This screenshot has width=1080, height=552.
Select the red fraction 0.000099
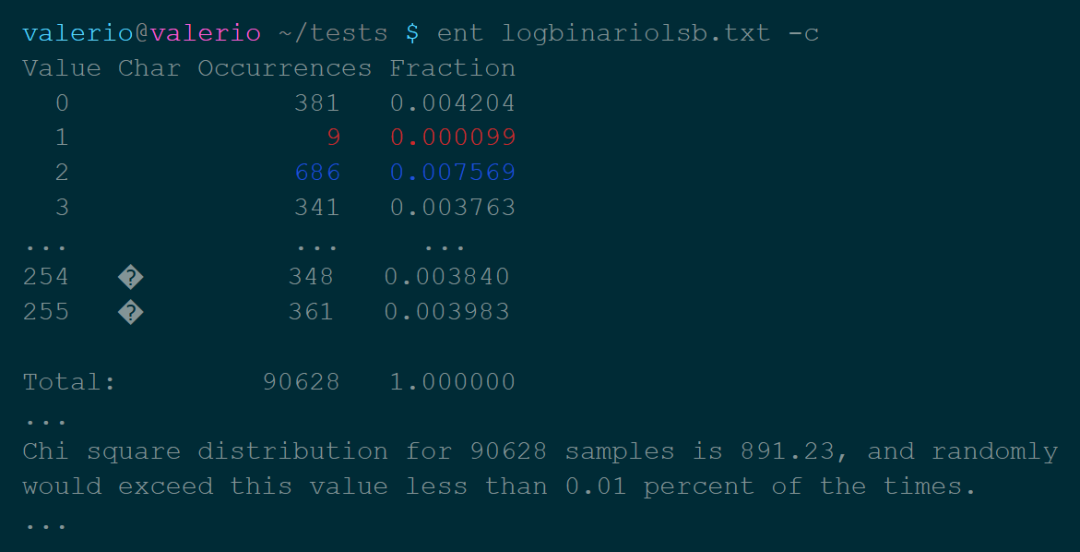(452, 137)
